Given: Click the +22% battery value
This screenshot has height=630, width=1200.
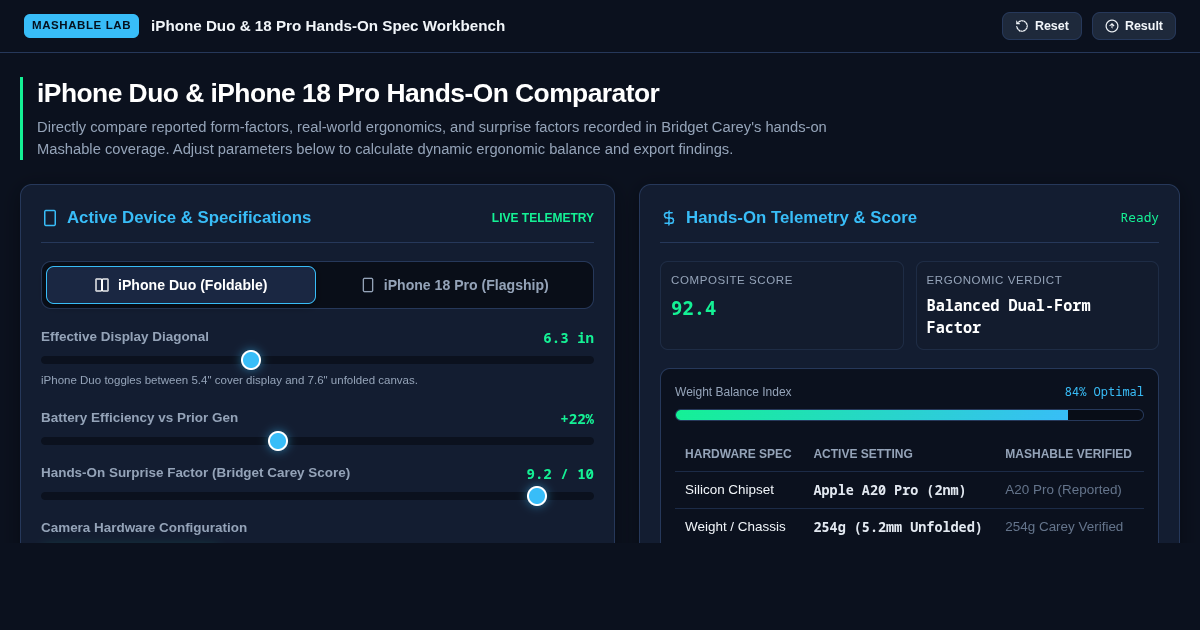Looking at the screenshot, I should [x=577, y=419].
